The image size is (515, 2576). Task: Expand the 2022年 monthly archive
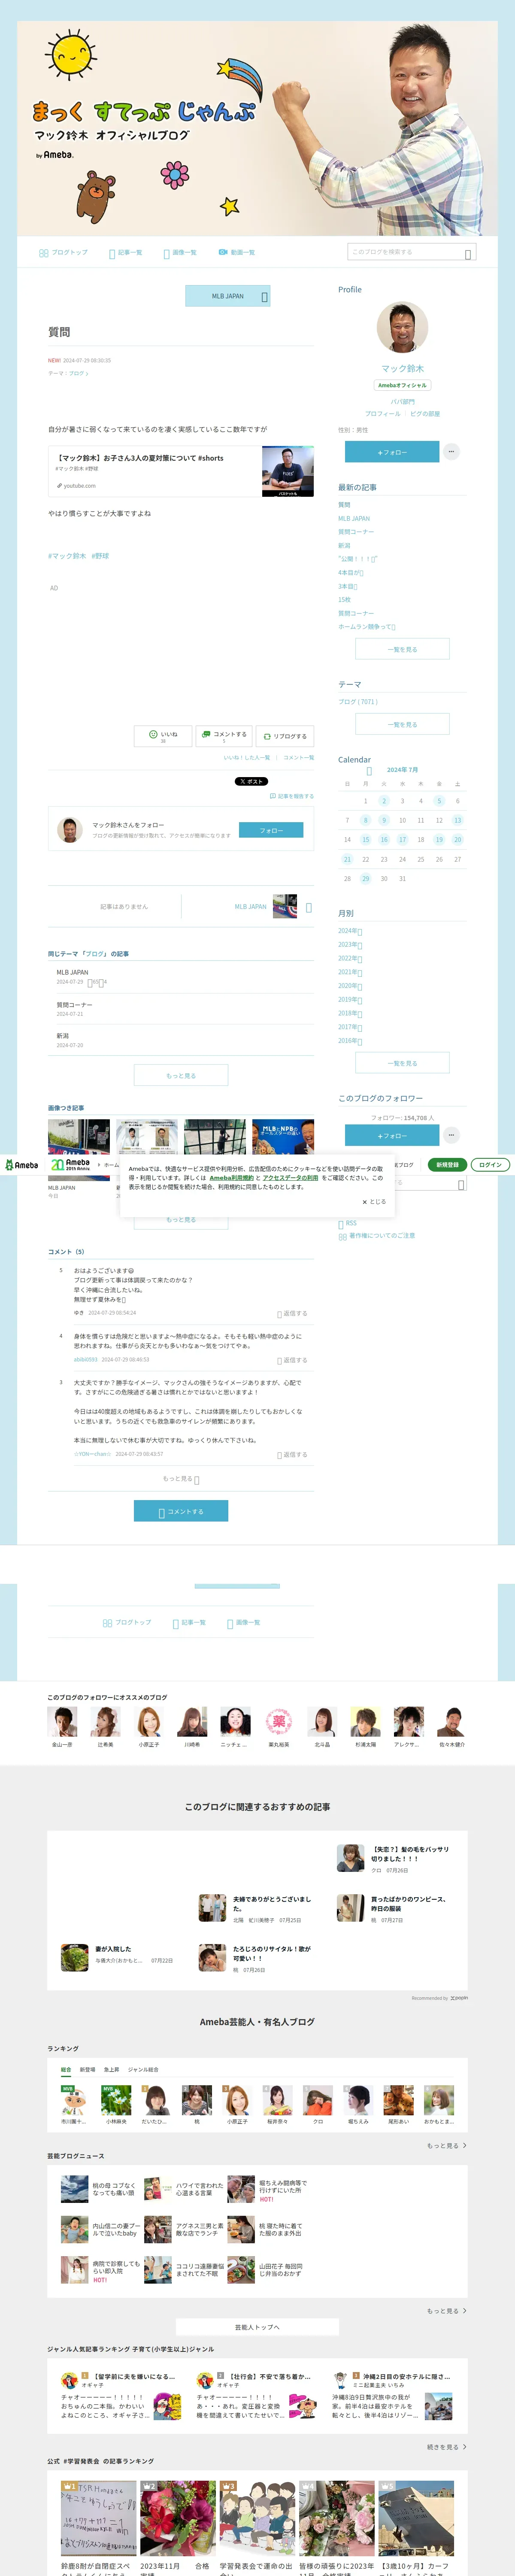click(350, 958)
